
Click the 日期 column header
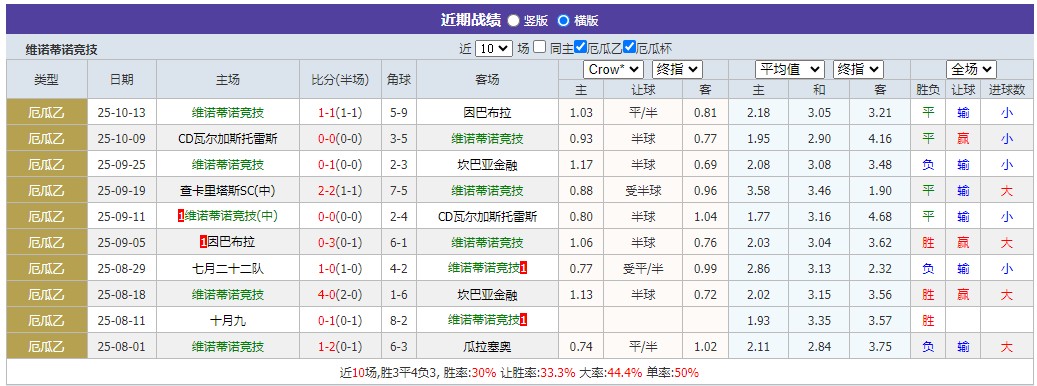pyautogui.click(x=122, y=79)
